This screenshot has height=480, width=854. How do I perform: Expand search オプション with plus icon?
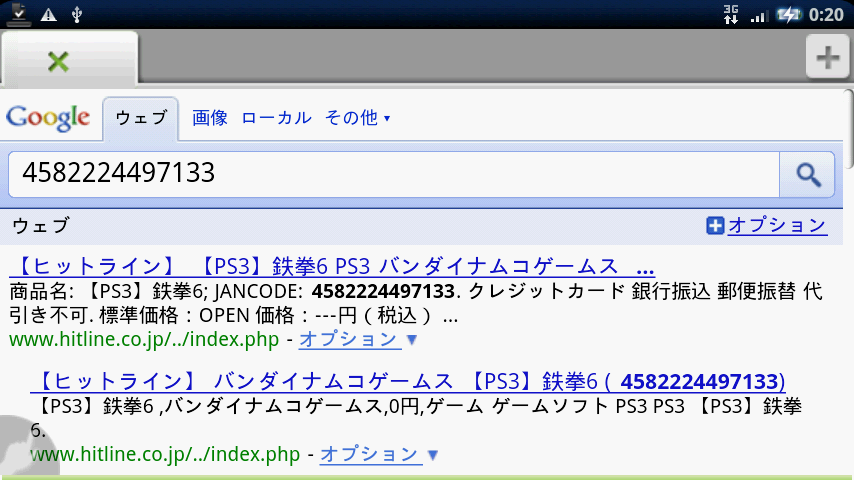point(715,226)
